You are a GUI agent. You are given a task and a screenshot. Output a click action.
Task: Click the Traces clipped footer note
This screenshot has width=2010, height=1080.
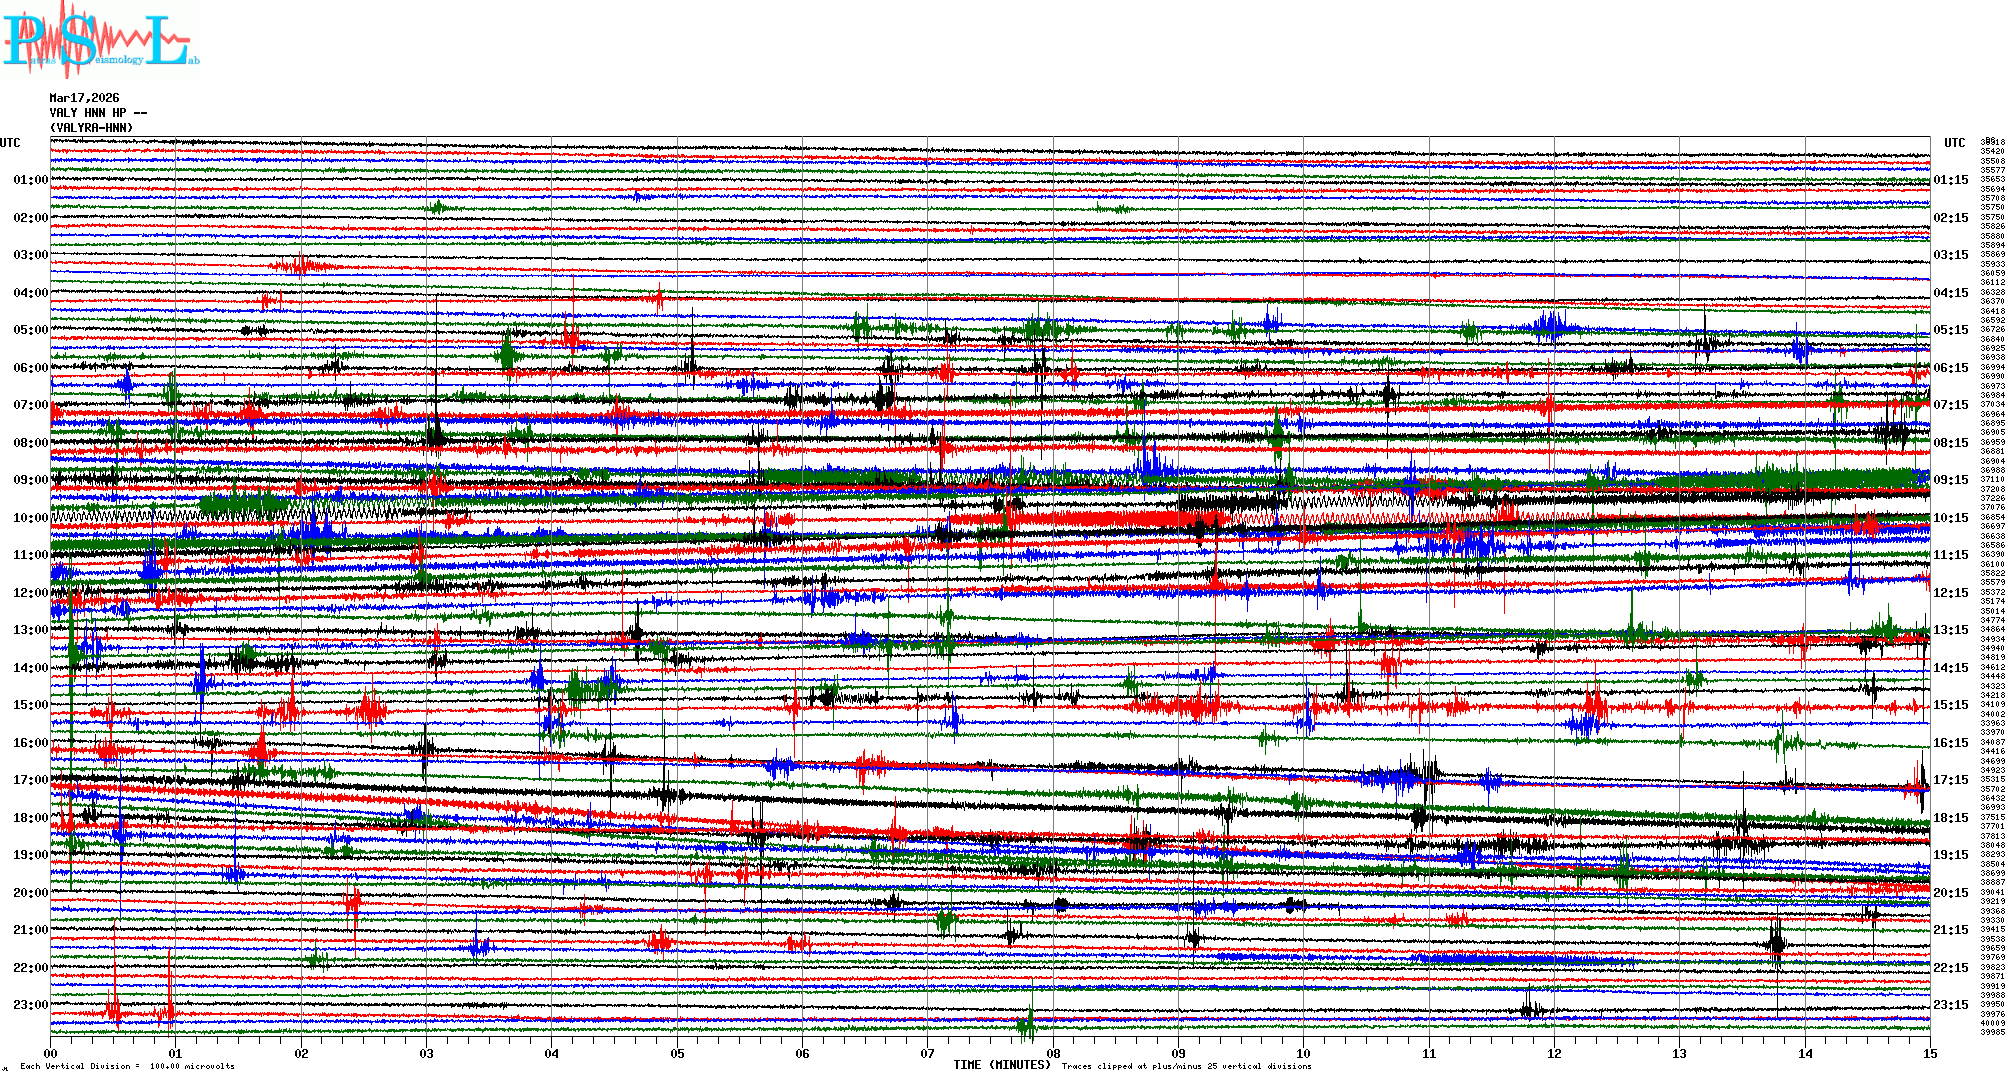(x=1186, y=1066)
